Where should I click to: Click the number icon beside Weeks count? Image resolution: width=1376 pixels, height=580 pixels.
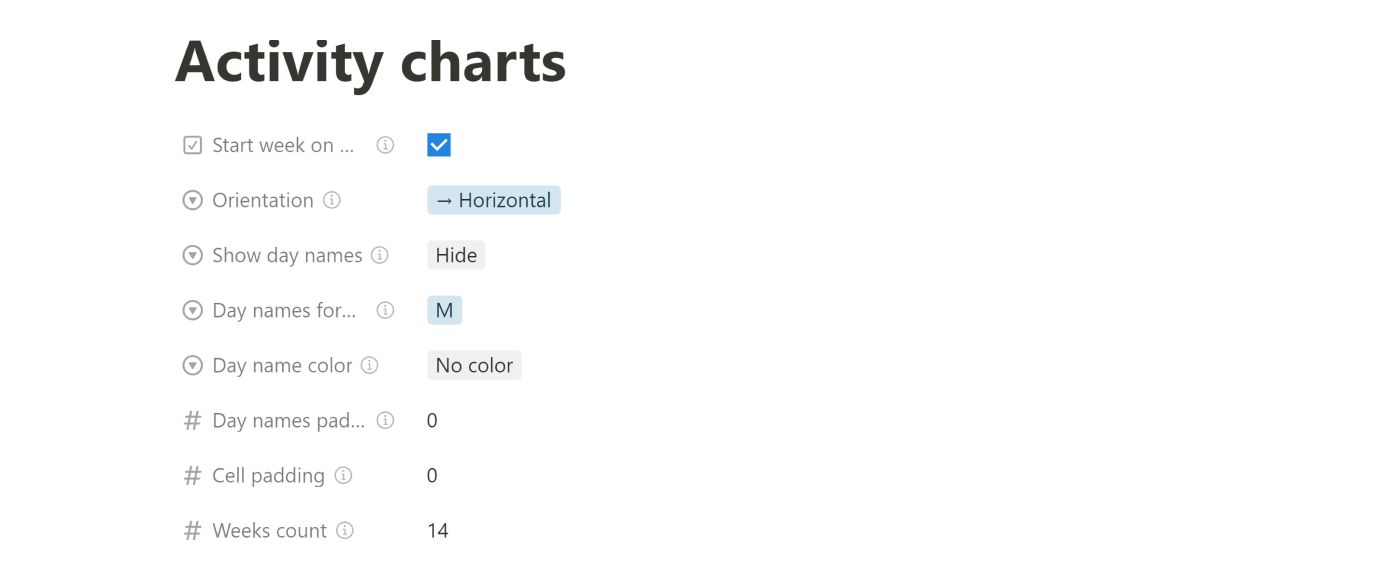[192, 530]
